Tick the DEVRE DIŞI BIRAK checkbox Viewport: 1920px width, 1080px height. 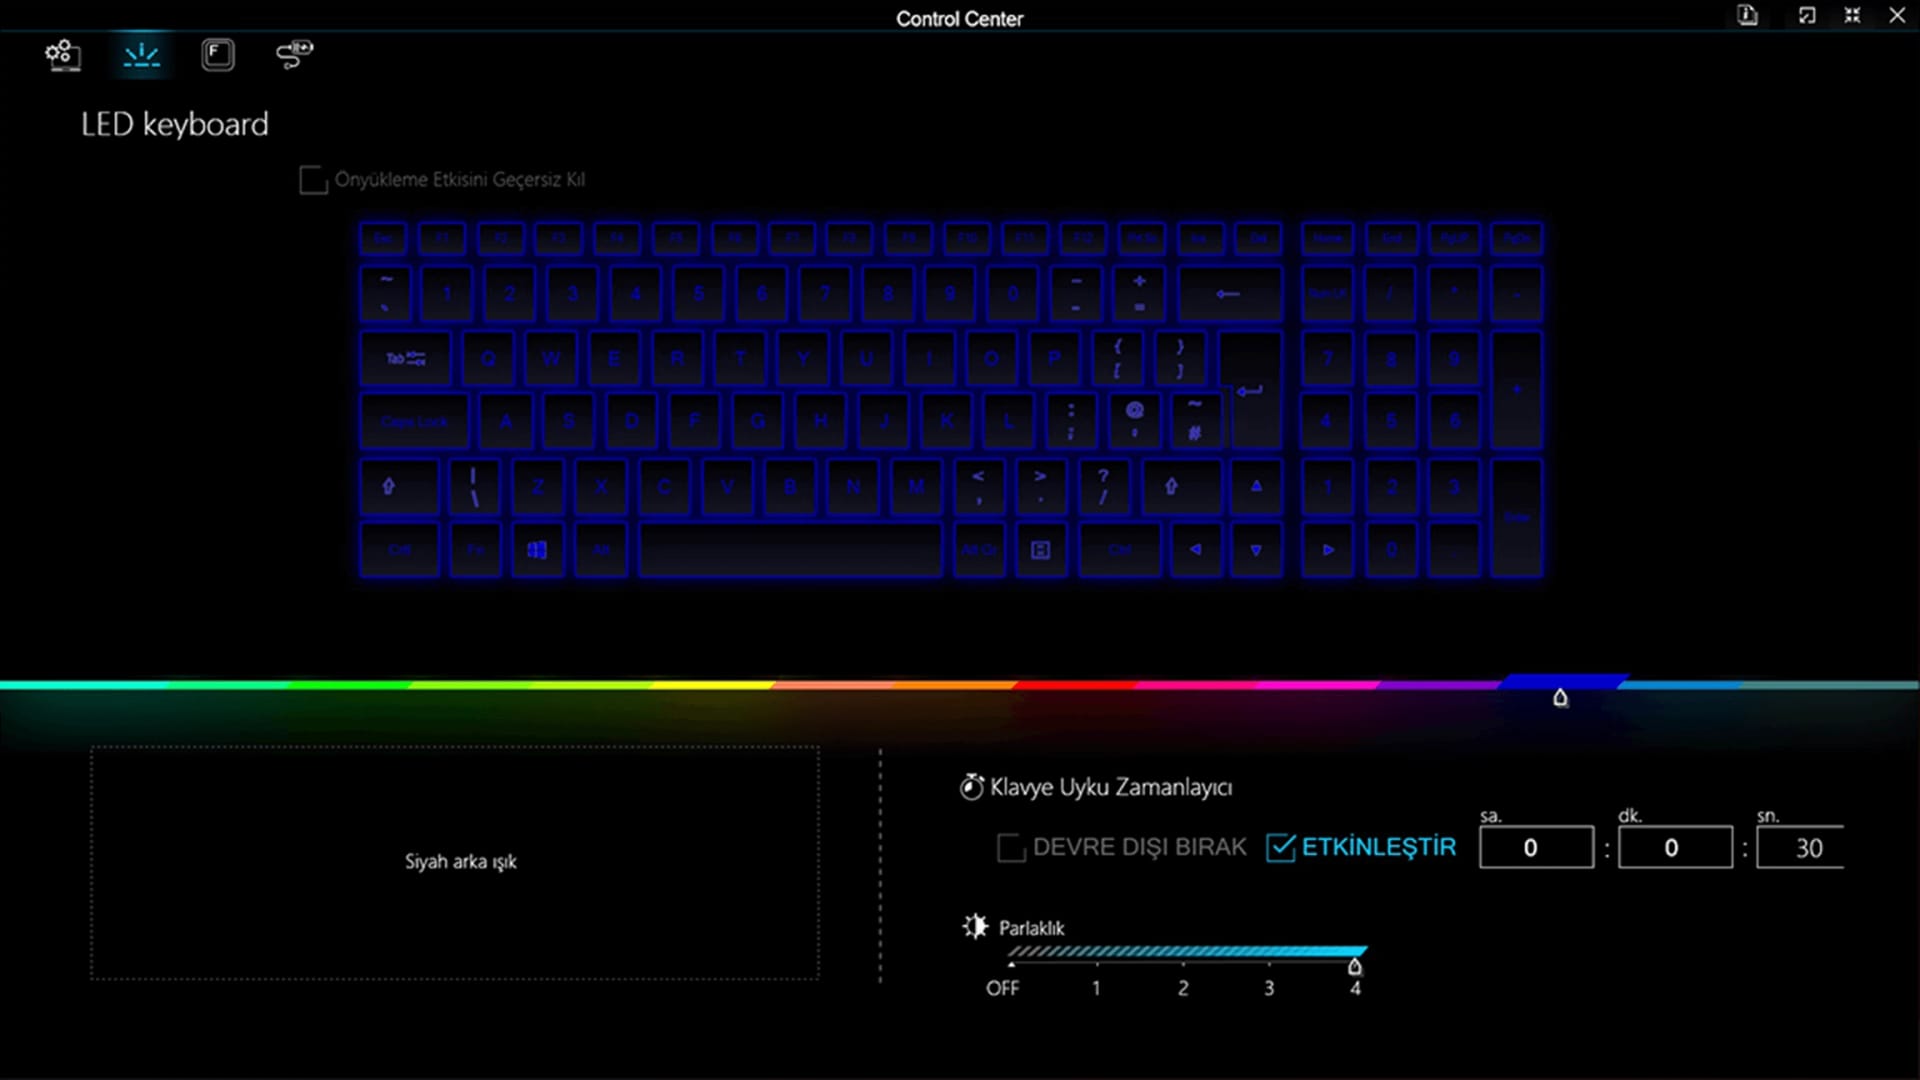(x=1011, y=848)
